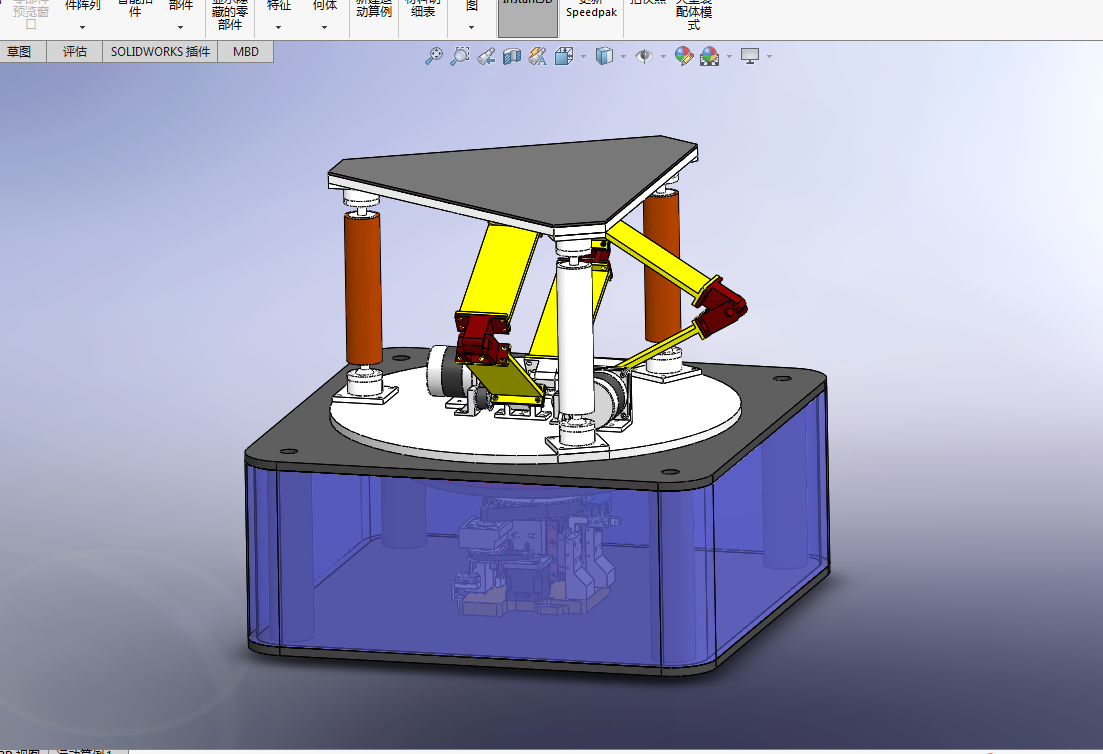Click the Speedpak update command

pyautogui.click(x=592, y=10)
